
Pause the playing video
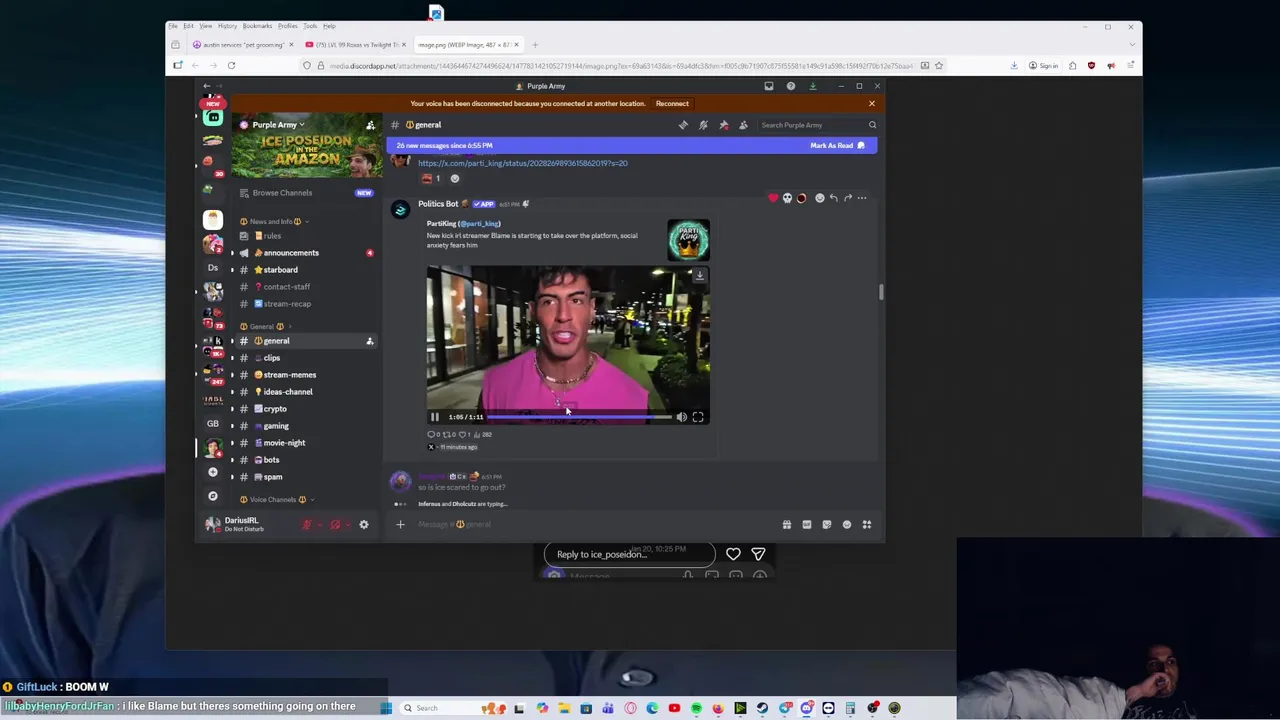435,417
